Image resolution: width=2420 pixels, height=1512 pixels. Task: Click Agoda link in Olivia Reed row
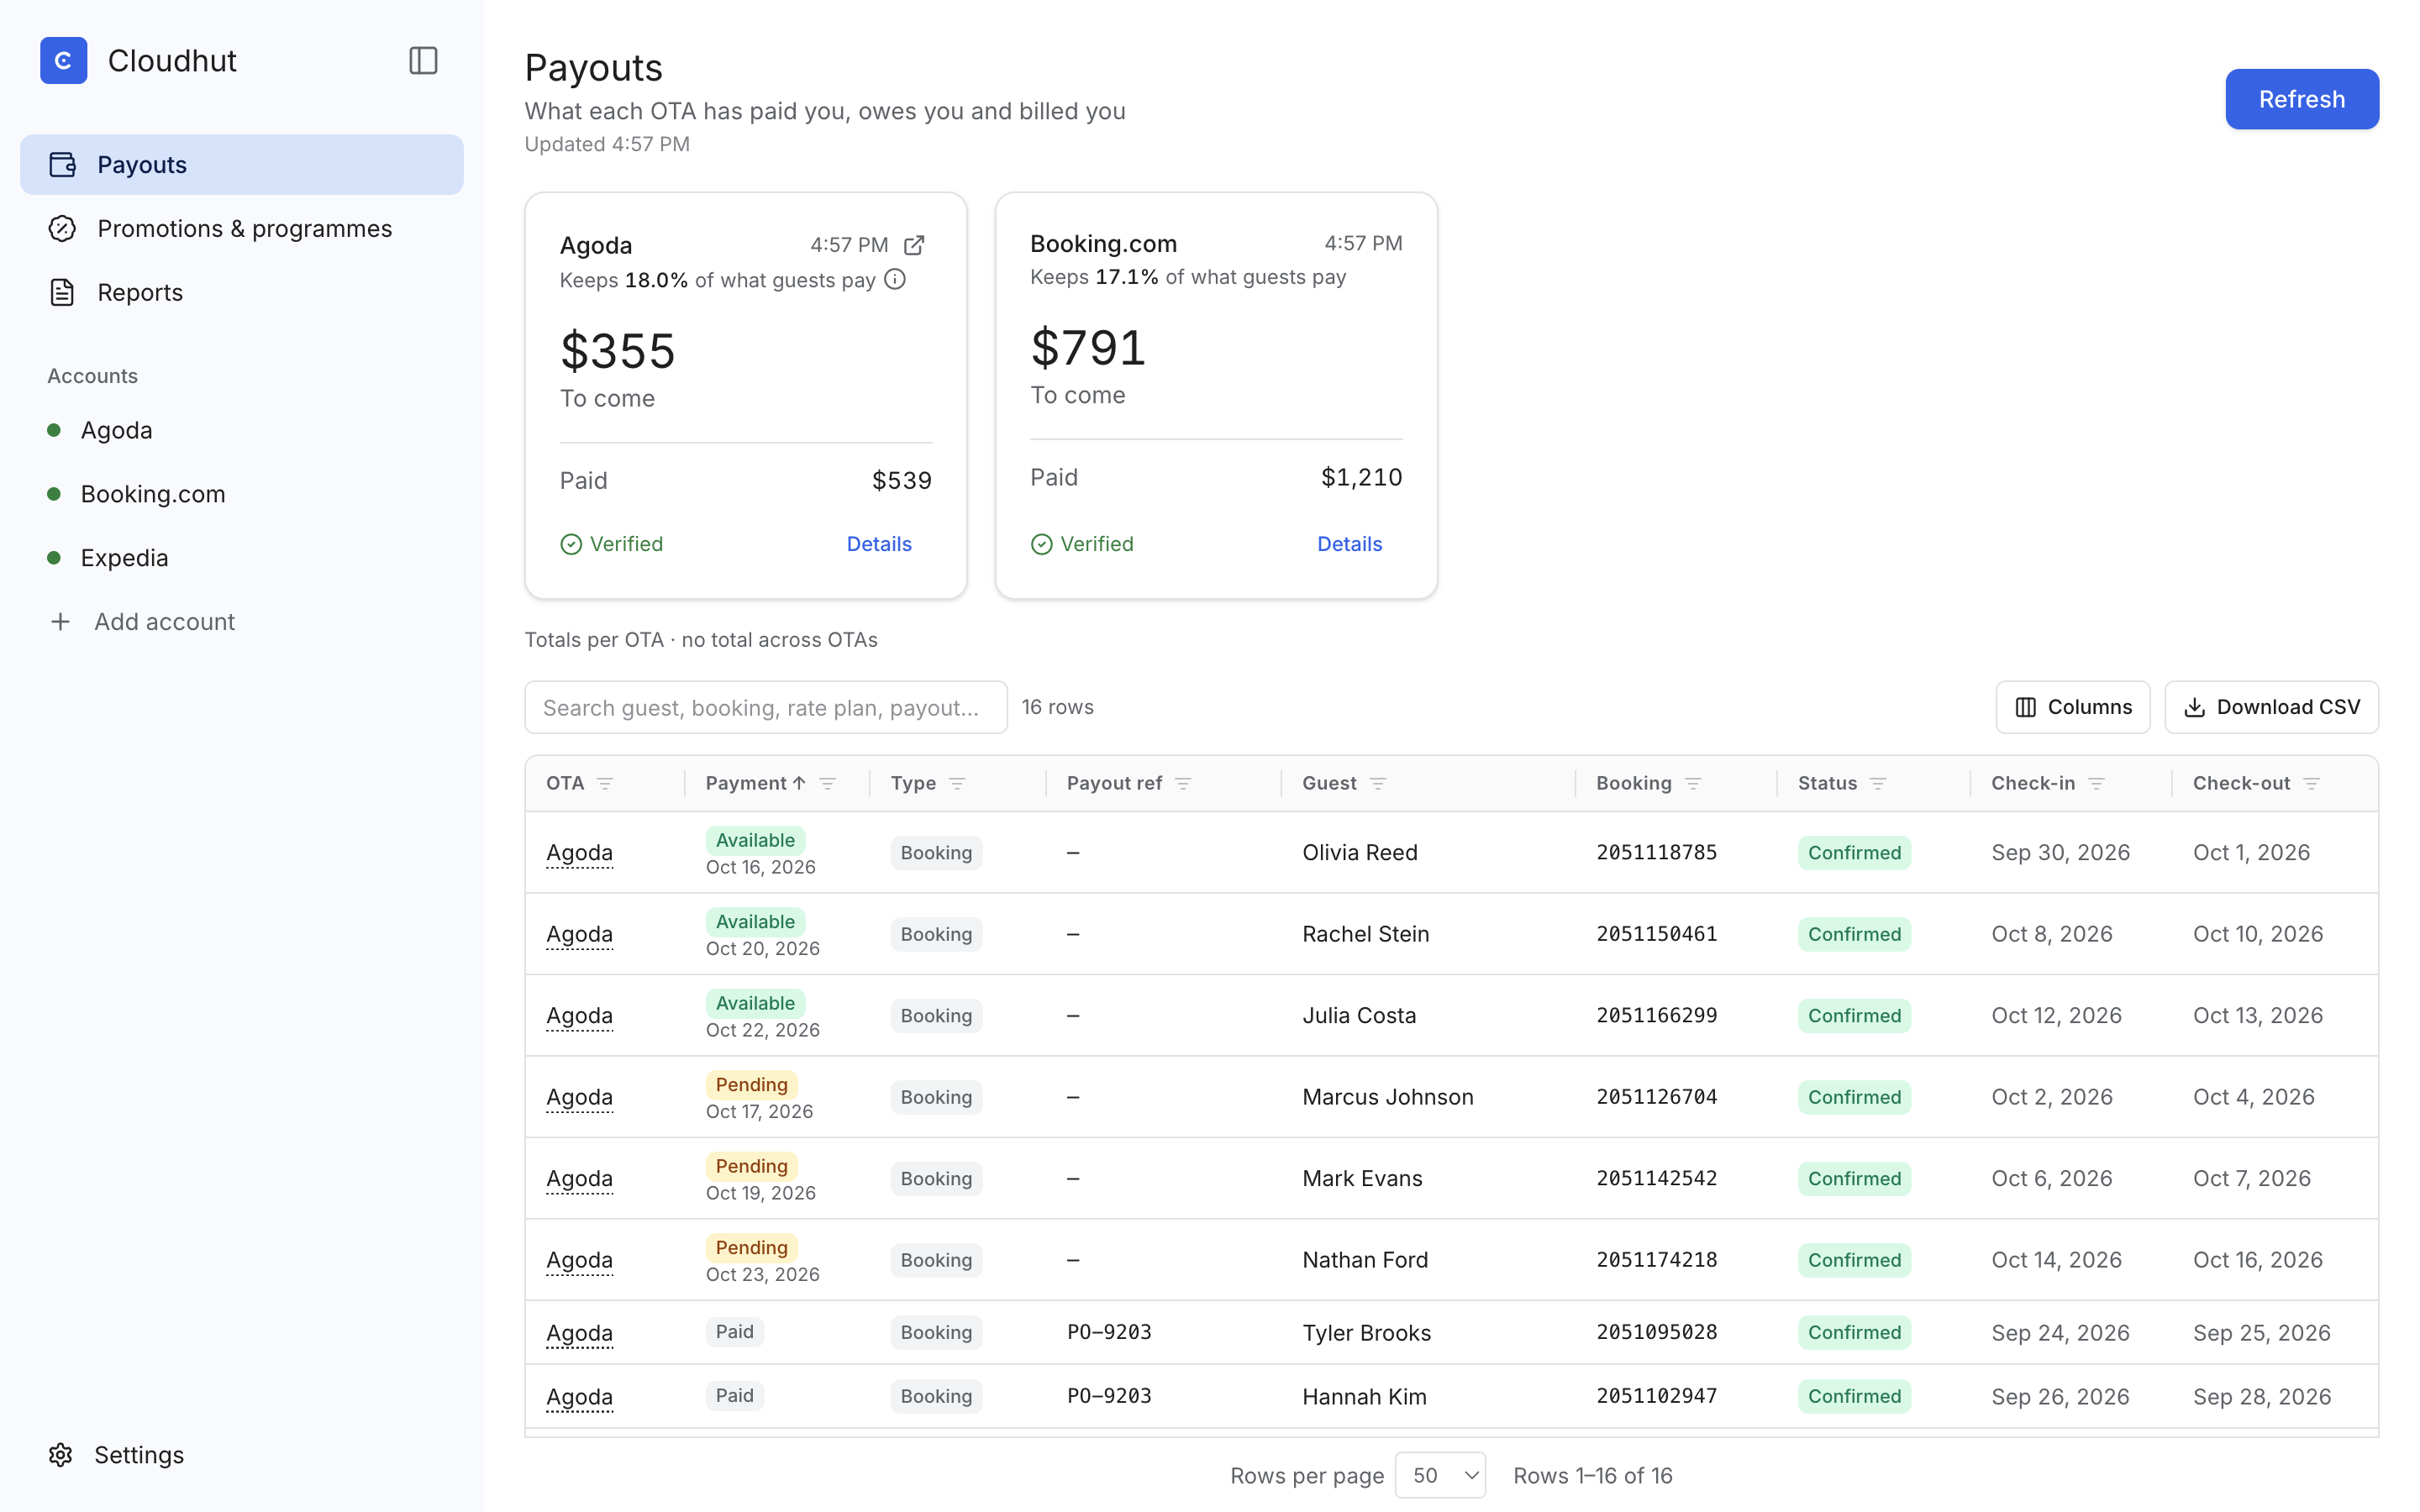click(579, 853)
